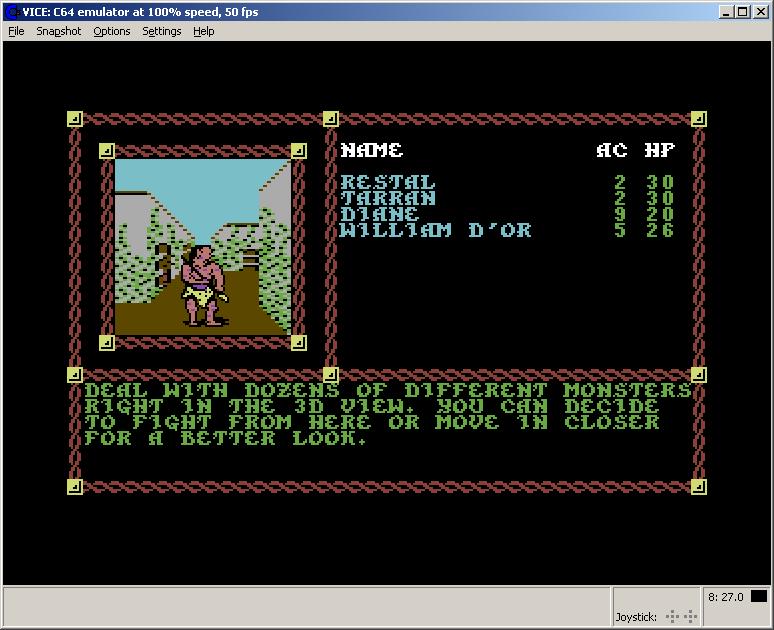Minimize the VICE emulator window
This screenshot has height=630, width=774.
point(725,12)
